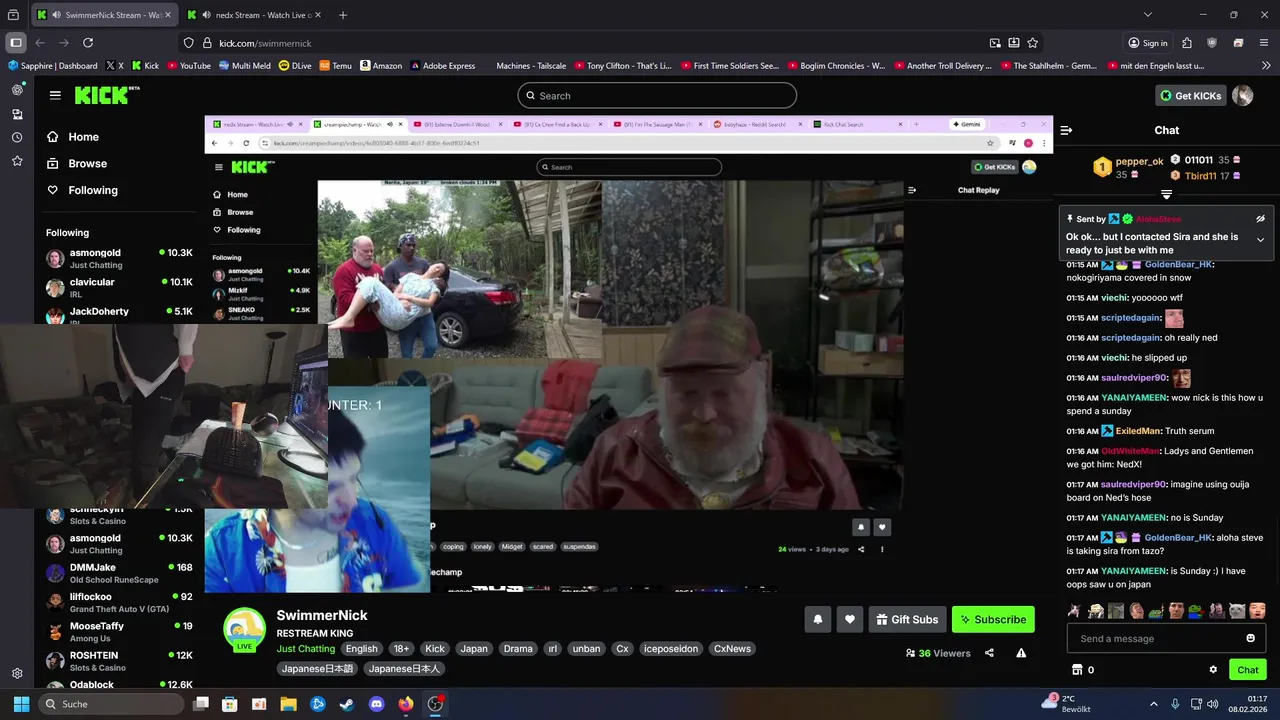Open SwimmerNick channel avatar with LIVE badge

244,629
